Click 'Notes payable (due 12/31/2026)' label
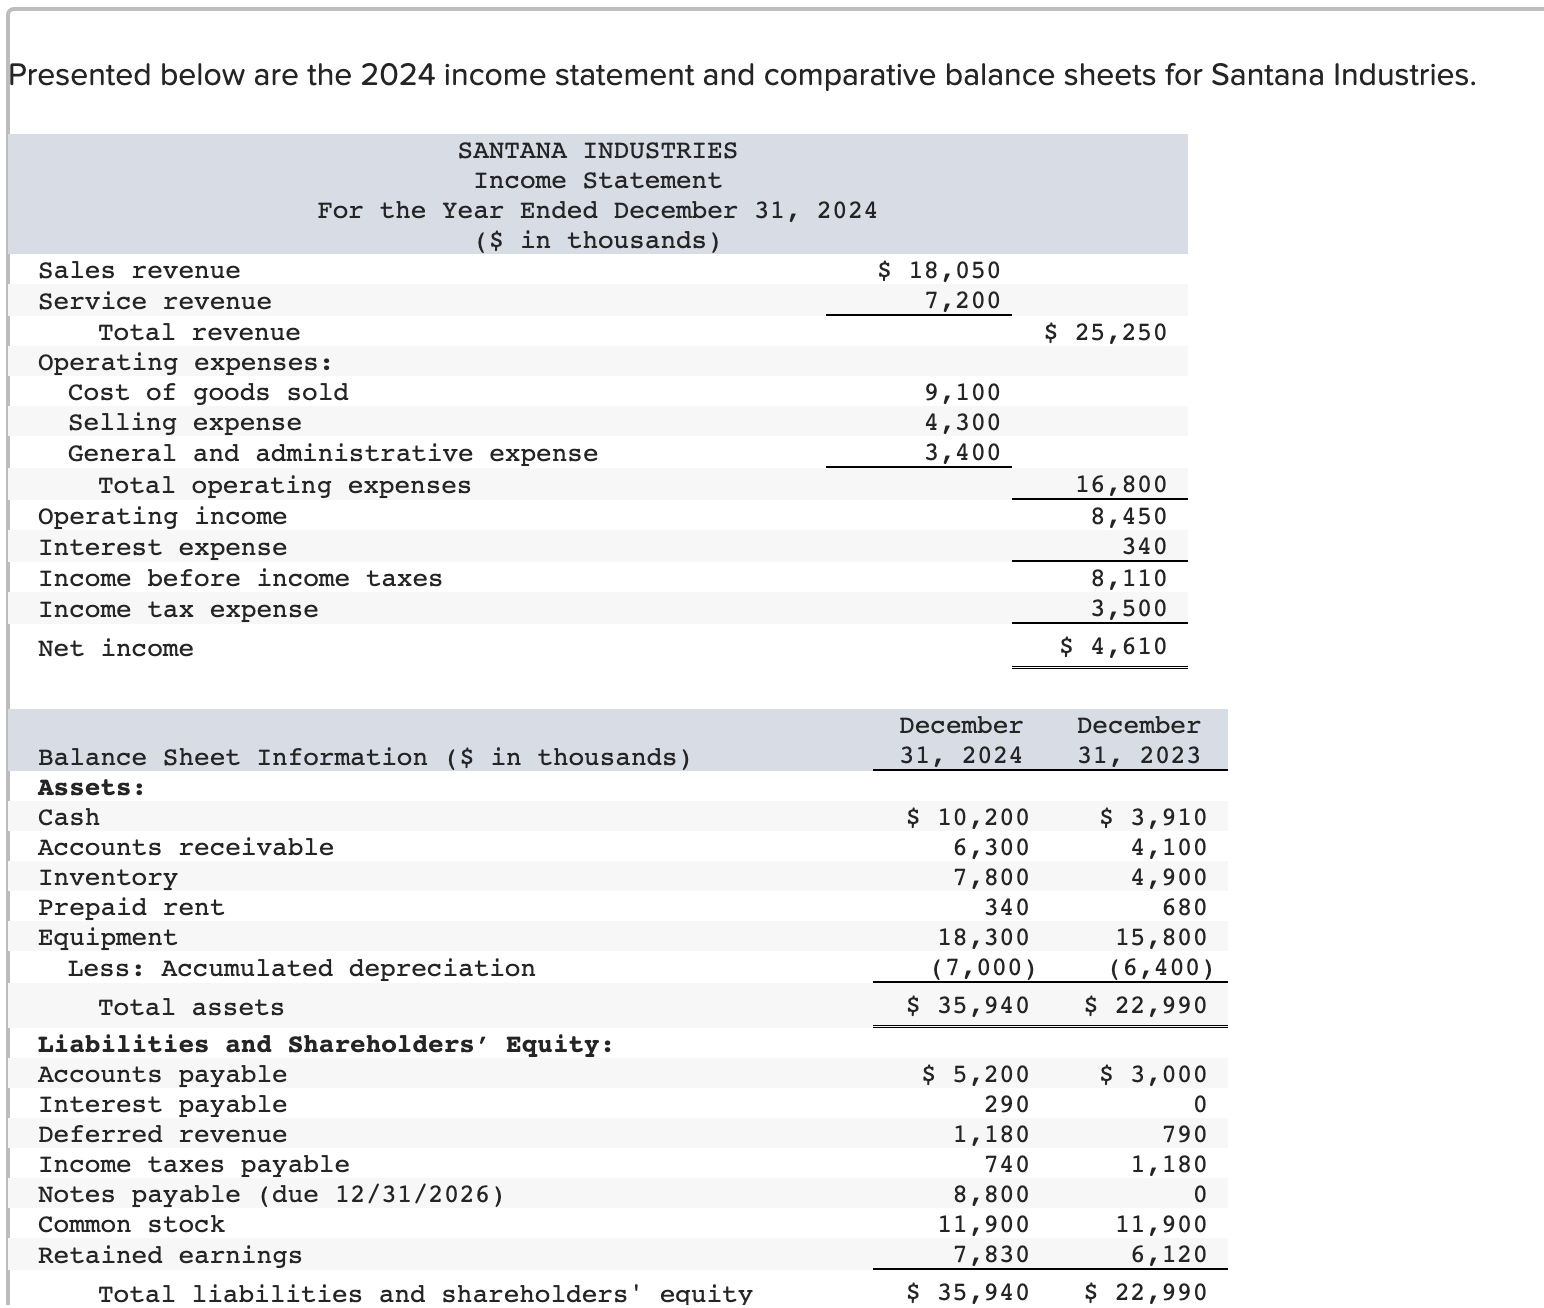The width and height of the screenshot is (1544, 1308). 271,1195
